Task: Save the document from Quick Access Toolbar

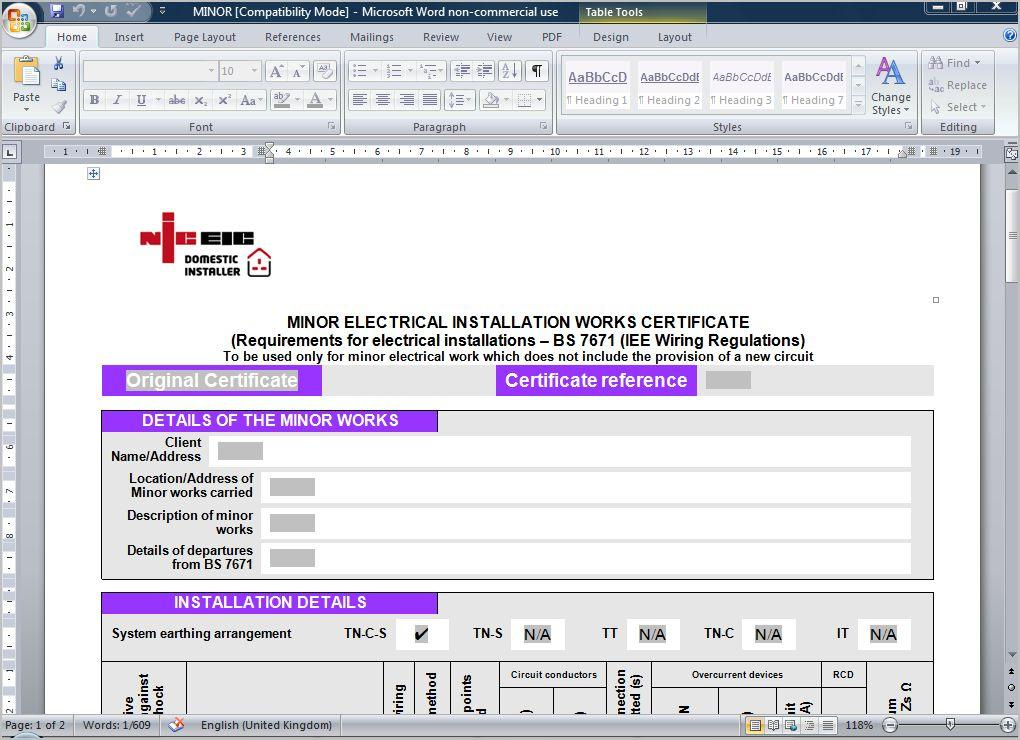Action: [x=57, y=11]
